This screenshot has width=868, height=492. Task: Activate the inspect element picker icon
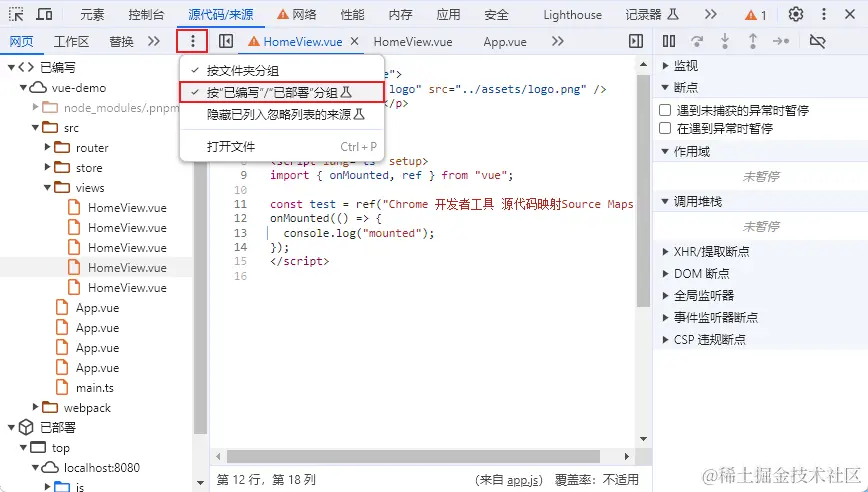click(17, 14)
